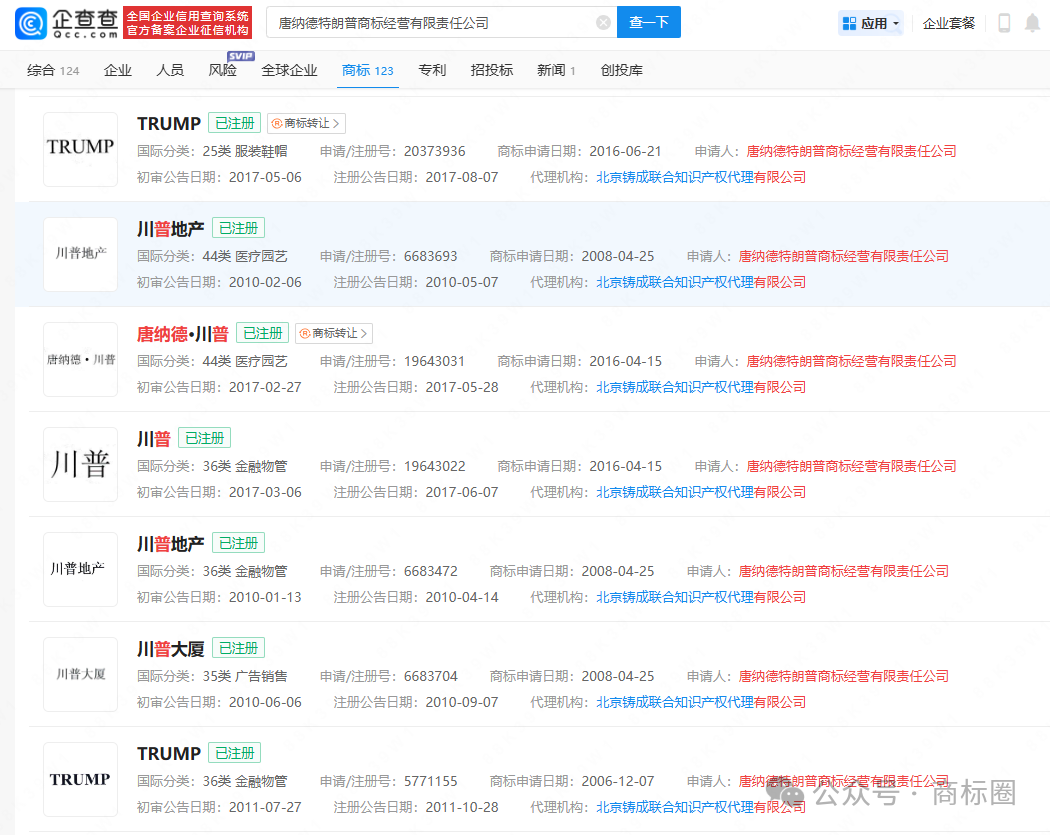Open TRUMP class 25 trademark thumbnail

(80, 149)
